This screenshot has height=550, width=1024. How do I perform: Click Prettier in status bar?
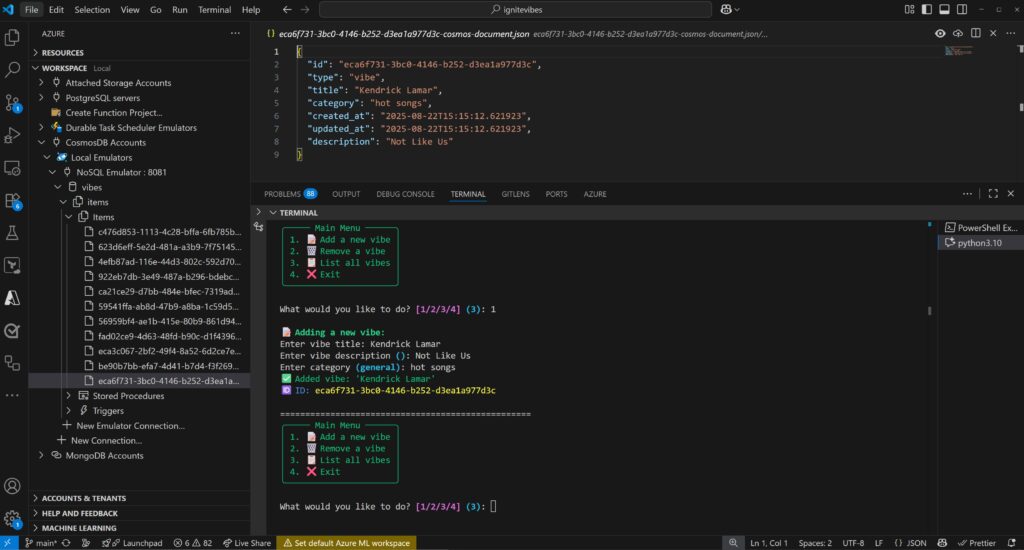point(977,543)
